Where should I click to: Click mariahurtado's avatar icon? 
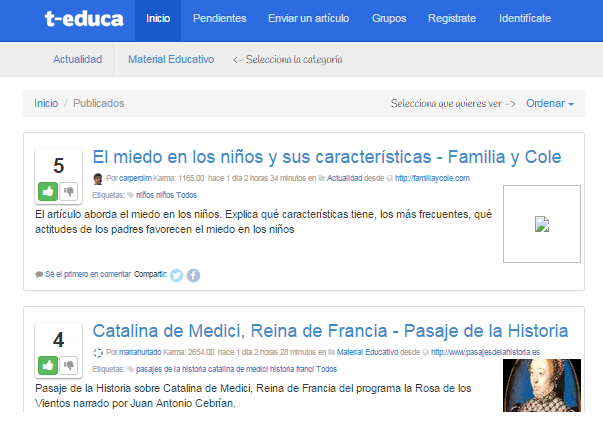coord(98,353)
